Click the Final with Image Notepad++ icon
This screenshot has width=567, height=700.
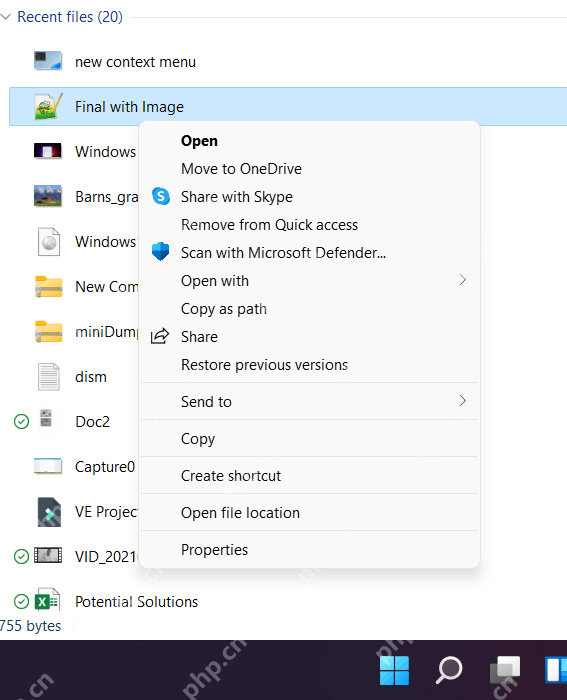click(x=48, y=106)
